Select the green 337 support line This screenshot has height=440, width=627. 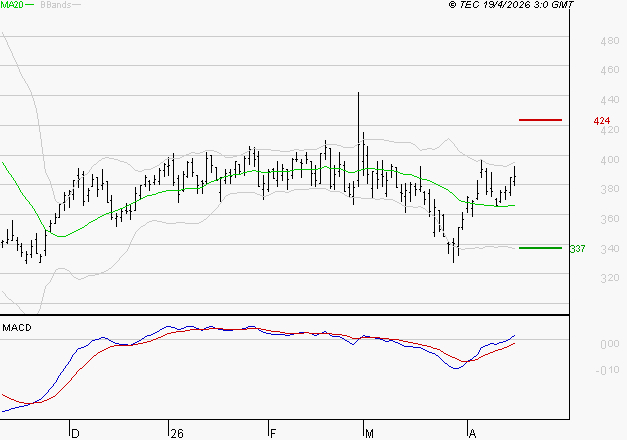pyautogui.click(x=540, y=248)
